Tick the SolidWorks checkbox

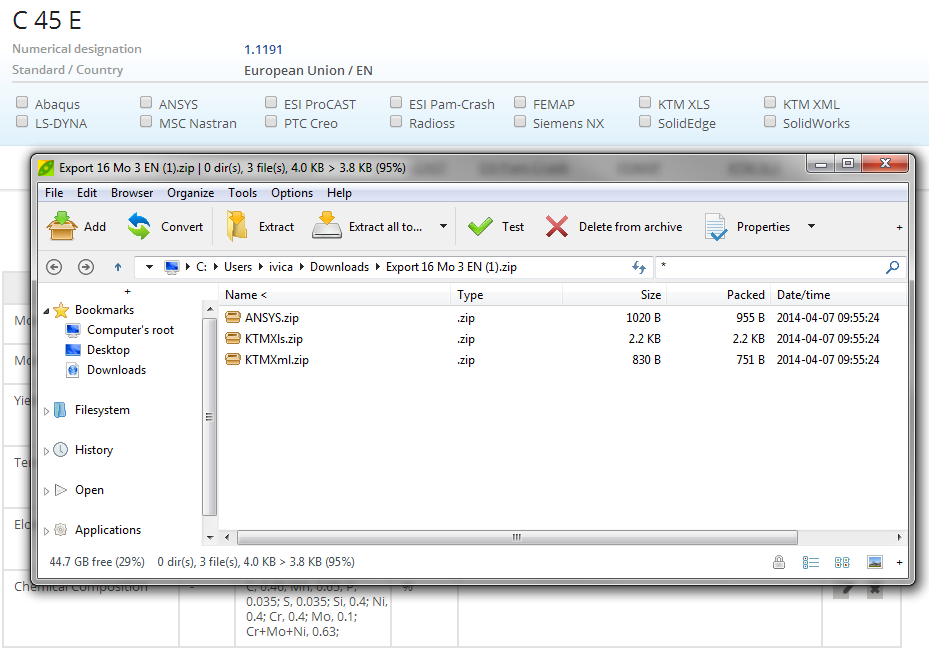(x=770, y=121)
